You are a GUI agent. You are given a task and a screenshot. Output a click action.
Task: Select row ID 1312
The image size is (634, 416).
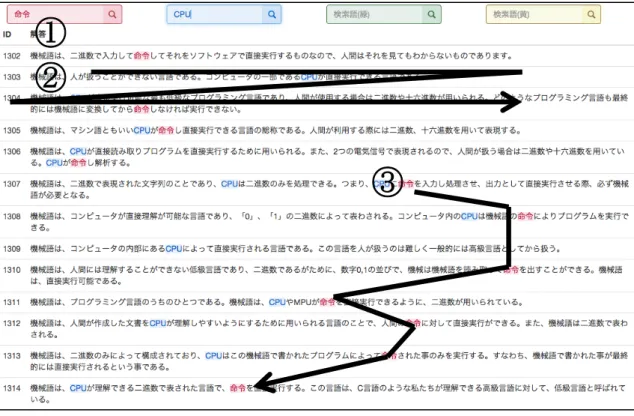click(x=11, y=323)
